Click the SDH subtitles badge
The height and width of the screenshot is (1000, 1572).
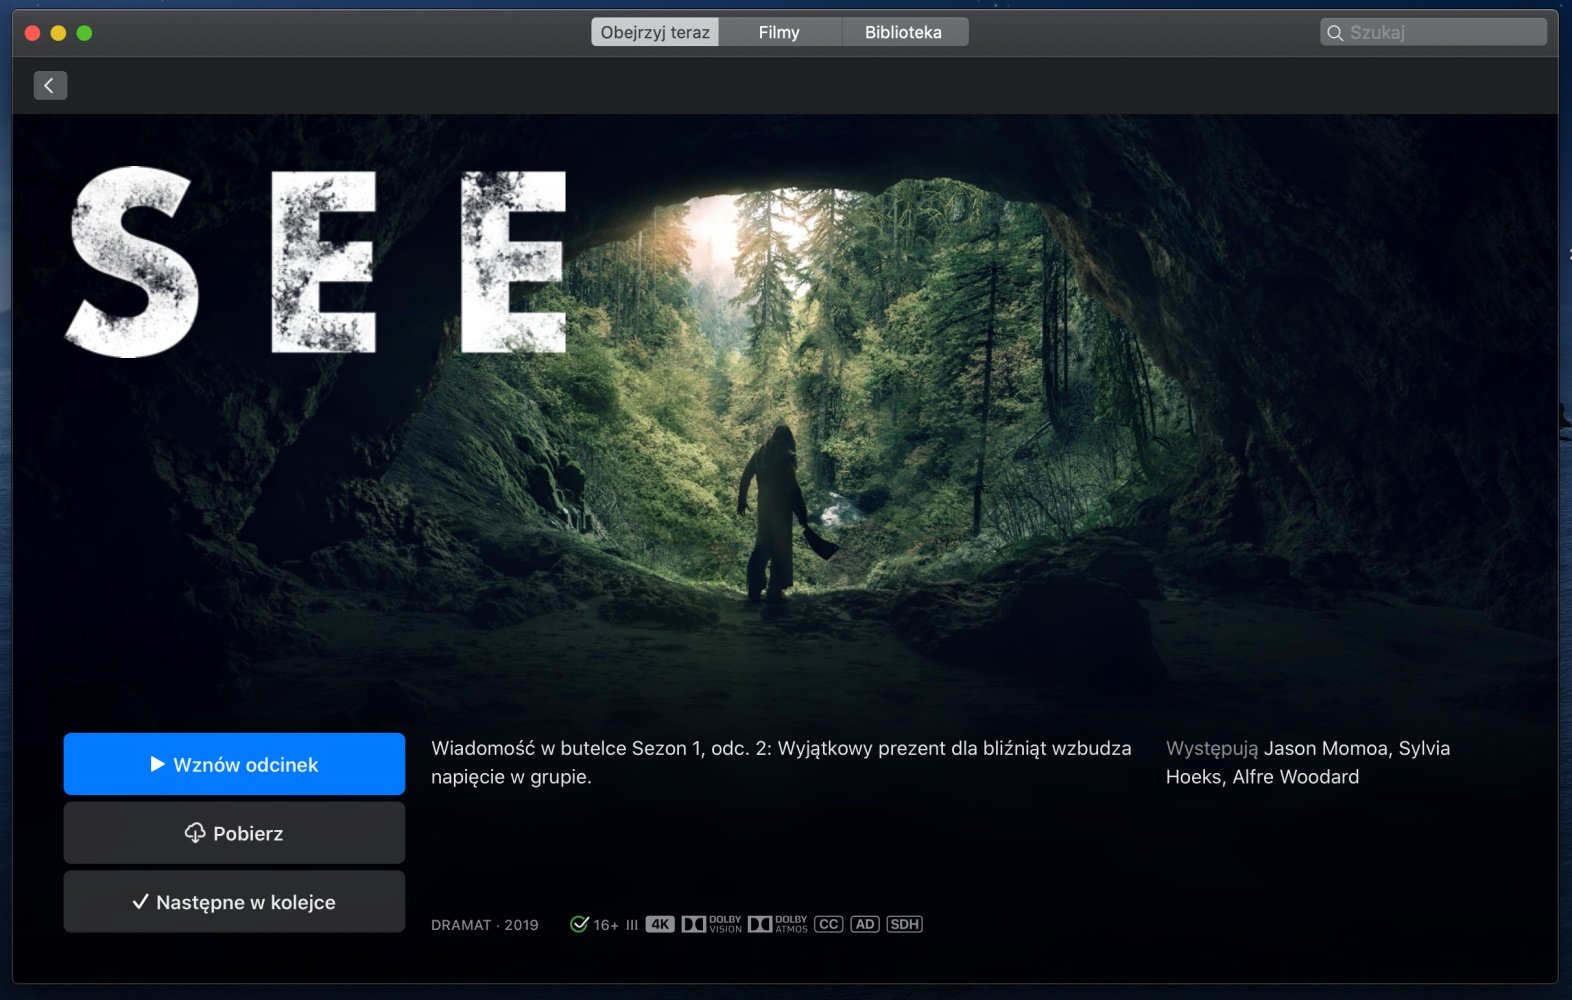905,924
